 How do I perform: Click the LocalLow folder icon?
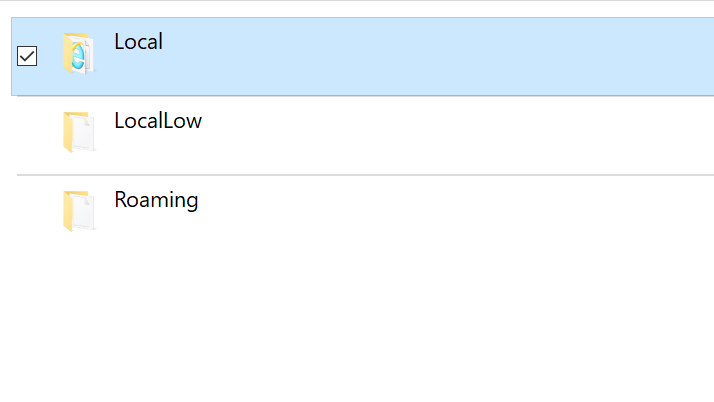click(78, 133)
